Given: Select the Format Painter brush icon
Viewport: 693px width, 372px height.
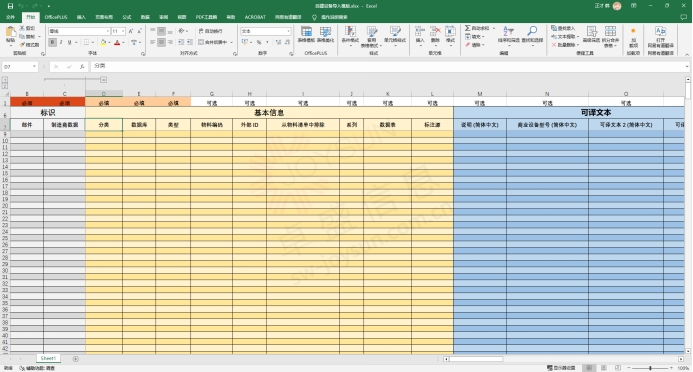Looking at the screenshot, I should coord(22,45).
